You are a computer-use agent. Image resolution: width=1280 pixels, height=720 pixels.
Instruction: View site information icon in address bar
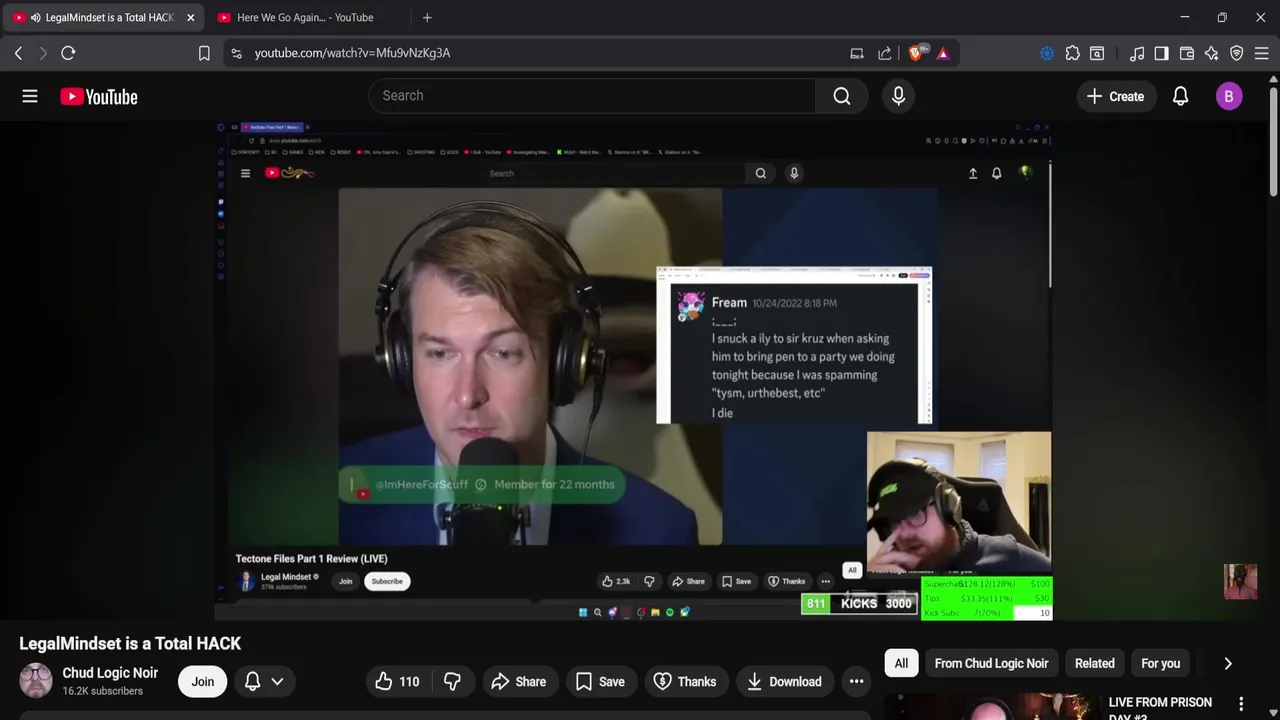(236, 53)
